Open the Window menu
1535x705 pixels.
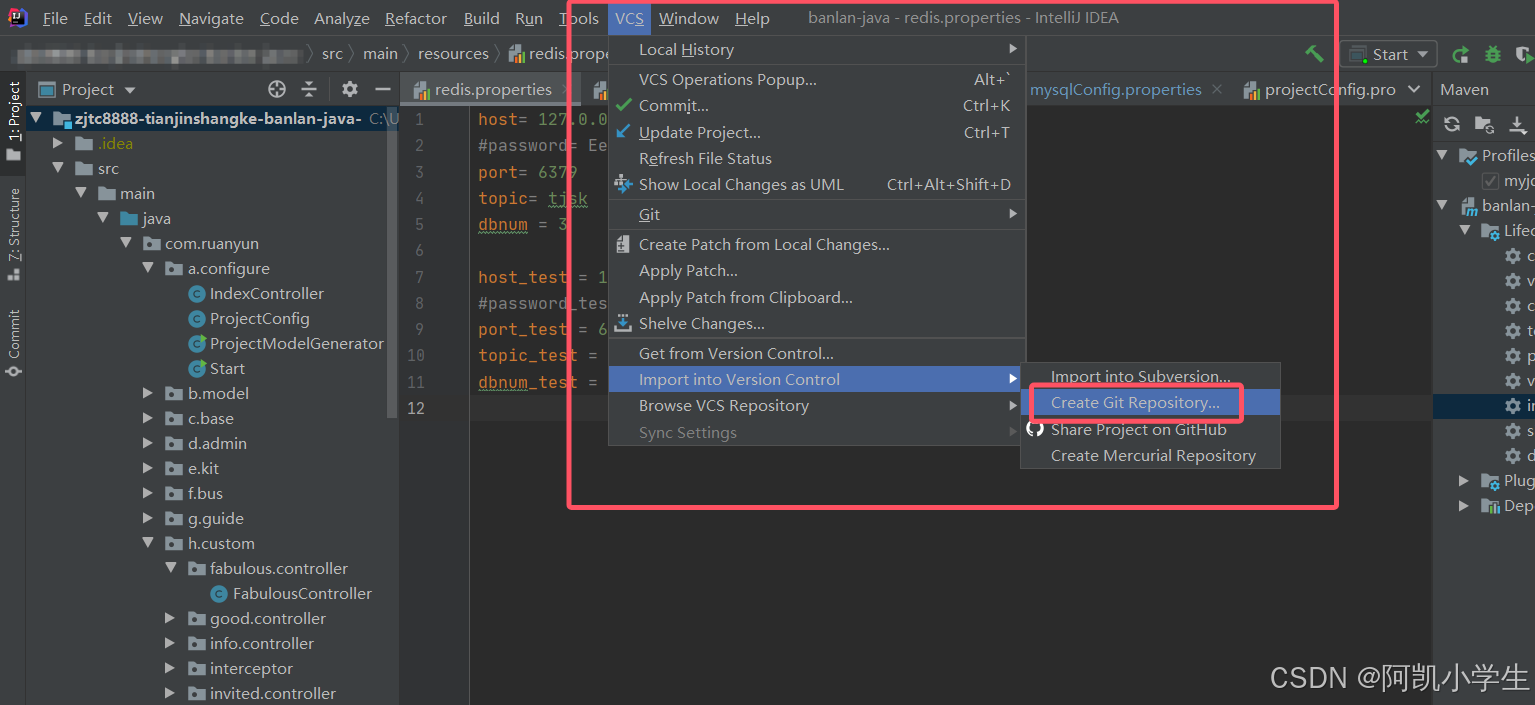689,18
